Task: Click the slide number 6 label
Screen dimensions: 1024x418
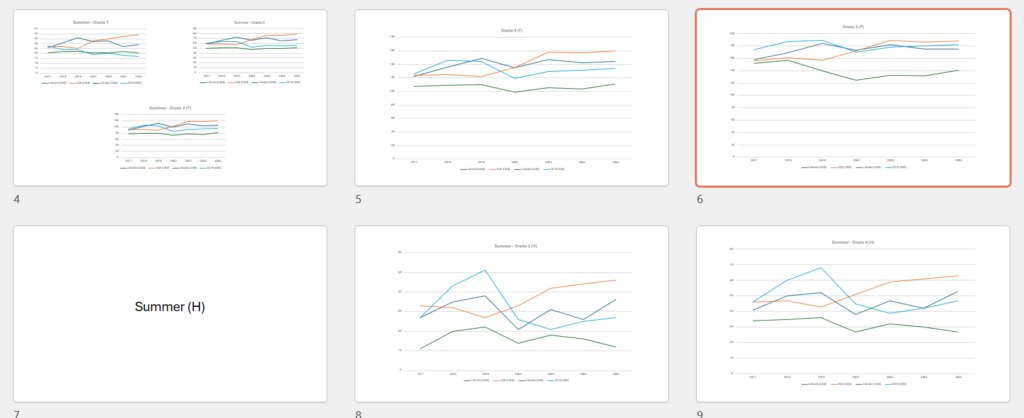Action: 701,200
